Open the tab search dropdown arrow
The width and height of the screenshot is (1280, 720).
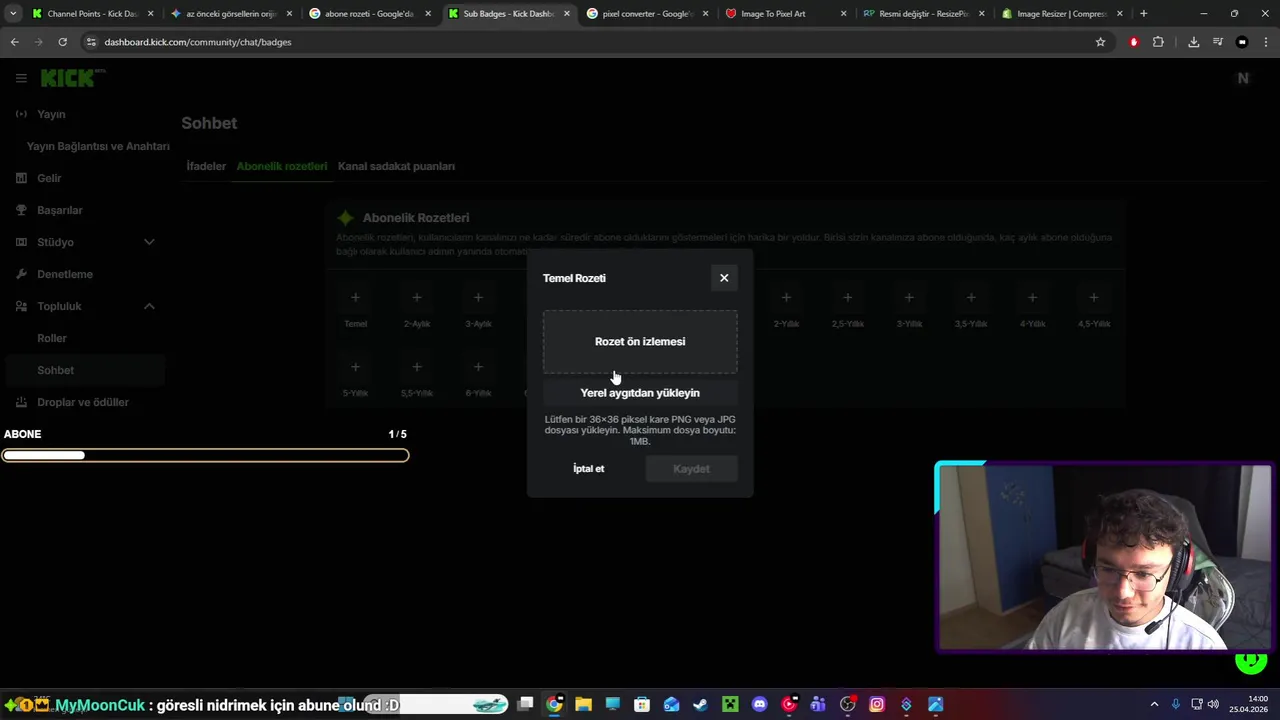coord(12,14)
